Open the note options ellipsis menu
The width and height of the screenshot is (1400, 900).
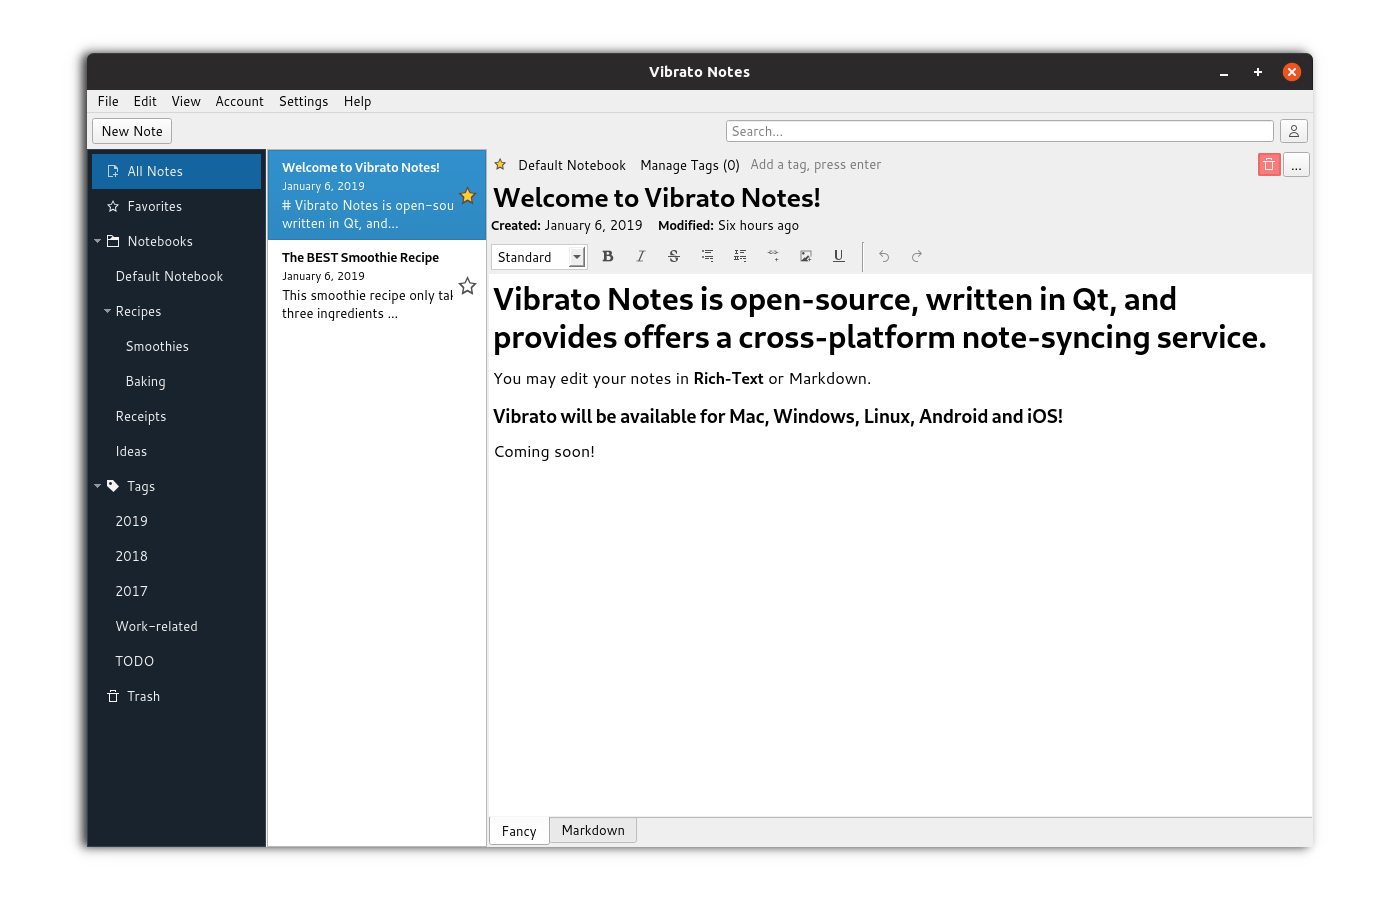[1296, 165]
